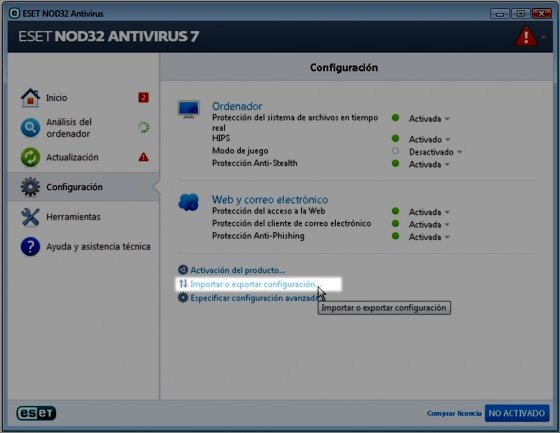Image resolution: width=560 pixels, height=433 pixels.
Task: Toggle green status dot for Protección Anti-Stealth
Action: (x=395, y=163)
